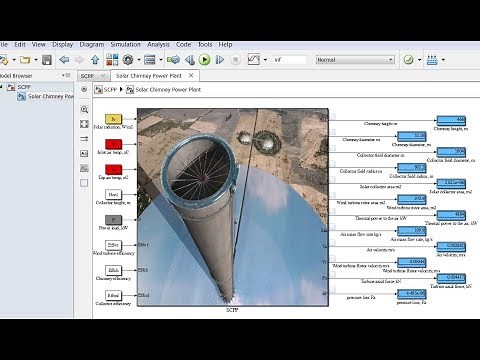Viewport: 480px width, 360px height.
Task: Click the SCPP model icon in breadcrumb
Action: pyautogui.click(x=98, y=90)
